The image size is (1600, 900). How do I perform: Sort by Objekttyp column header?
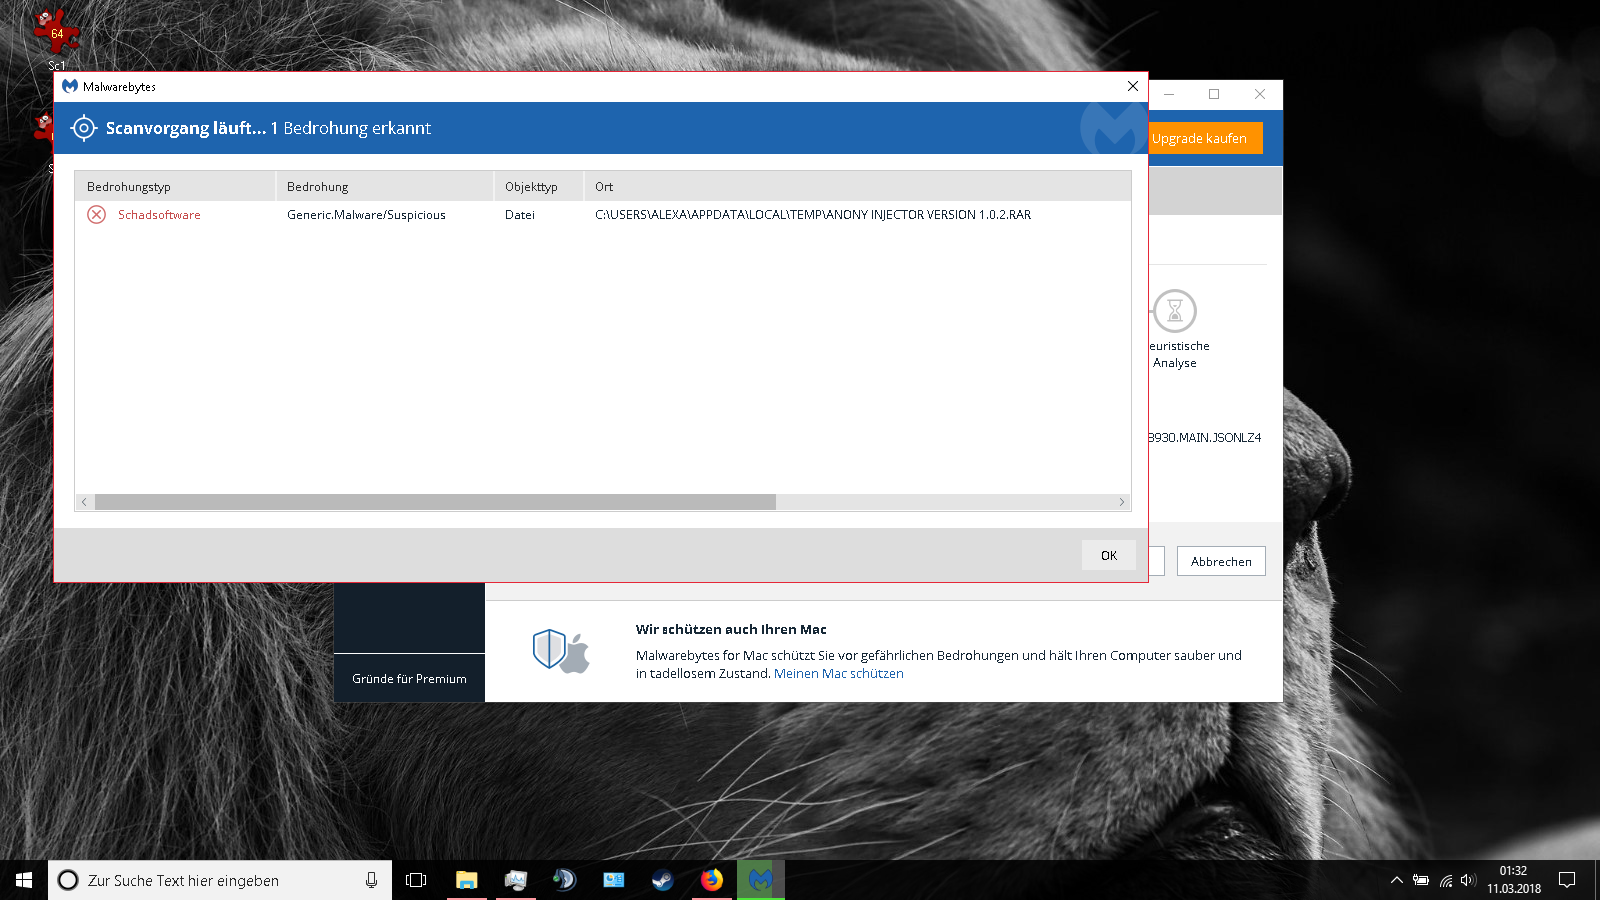(539, 186)
